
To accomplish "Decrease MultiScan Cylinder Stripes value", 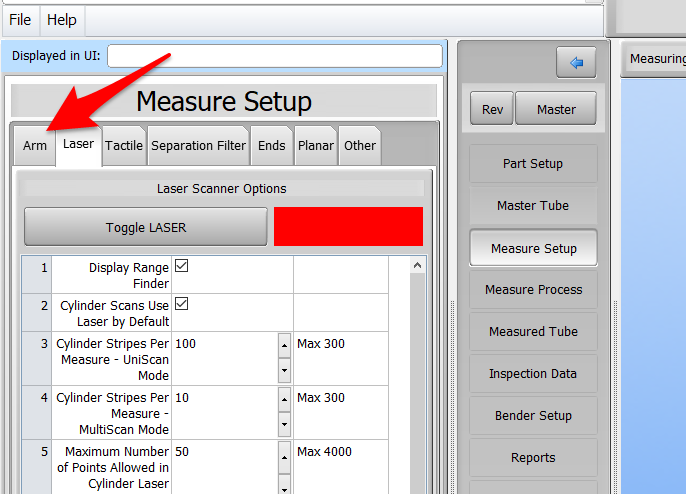I will click(284, 425).
